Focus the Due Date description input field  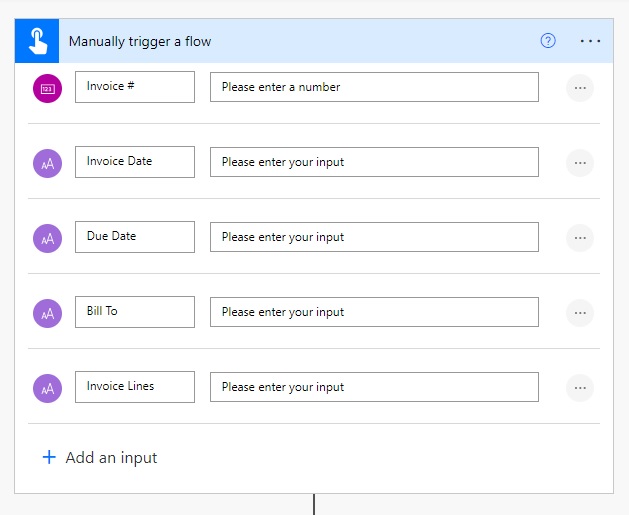374,237
